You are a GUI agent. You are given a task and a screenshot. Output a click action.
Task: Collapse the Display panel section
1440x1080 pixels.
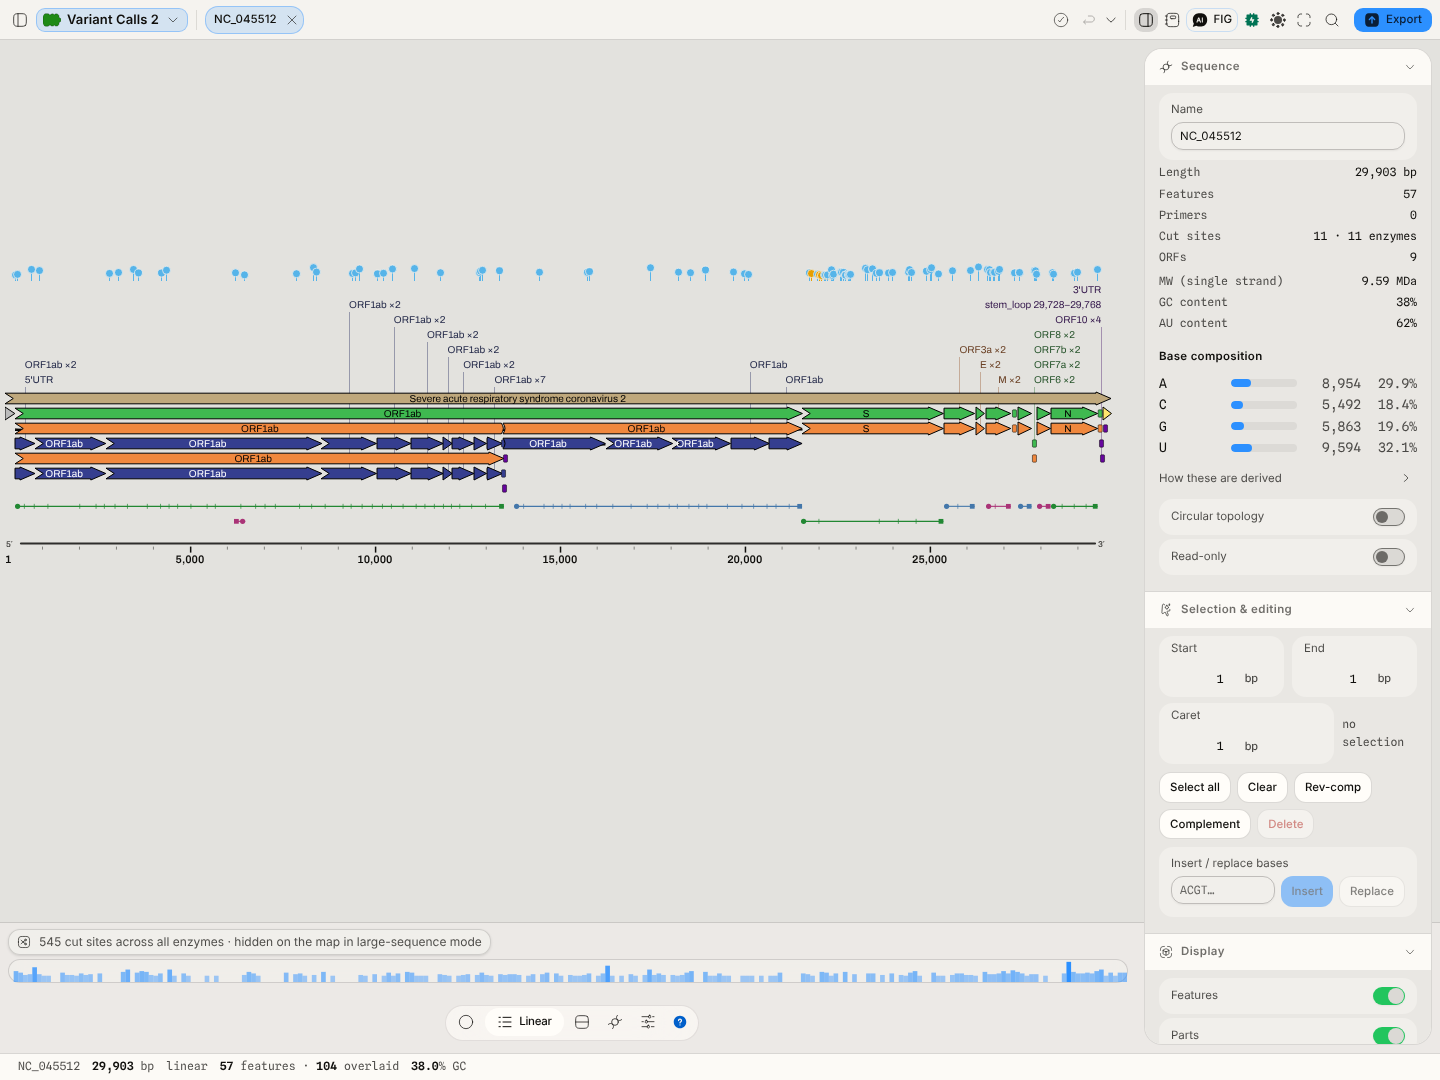click(x=1410, y=952)
